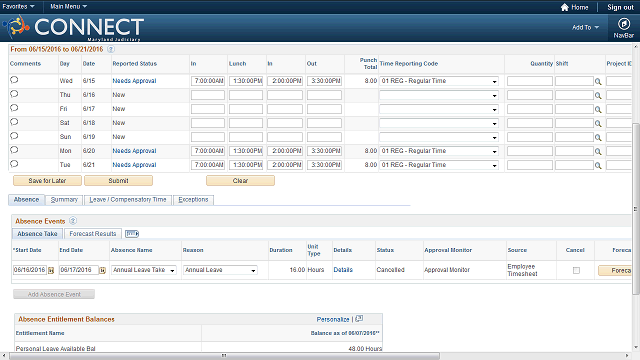Click the horizontal scrollbar at bottom

coord(224,356)
